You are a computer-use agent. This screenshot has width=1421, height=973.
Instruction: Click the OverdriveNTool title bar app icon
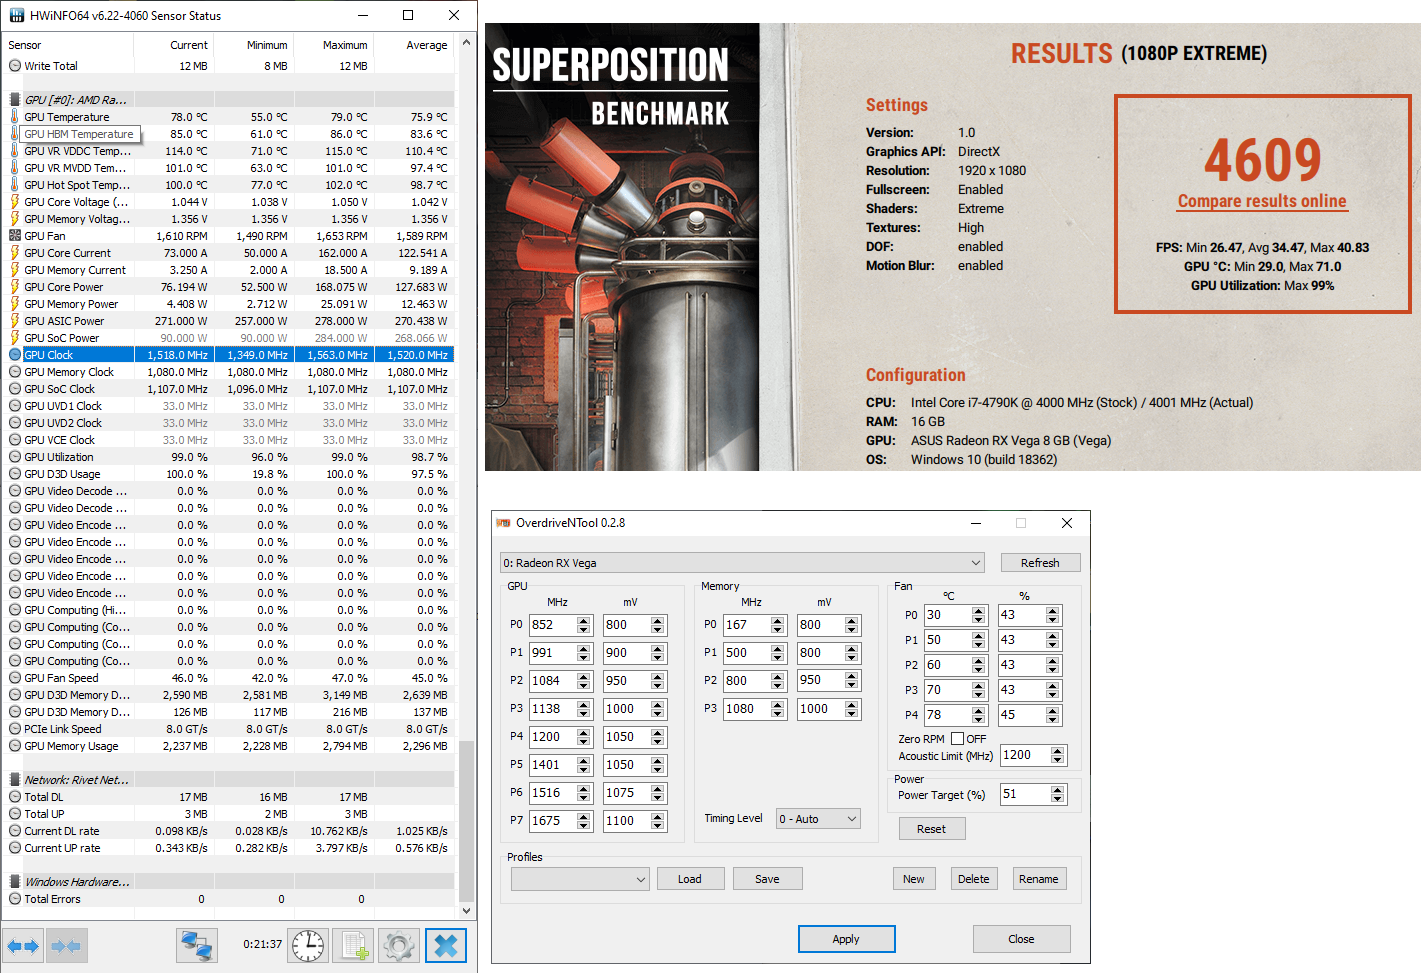(x=504, y=523)
